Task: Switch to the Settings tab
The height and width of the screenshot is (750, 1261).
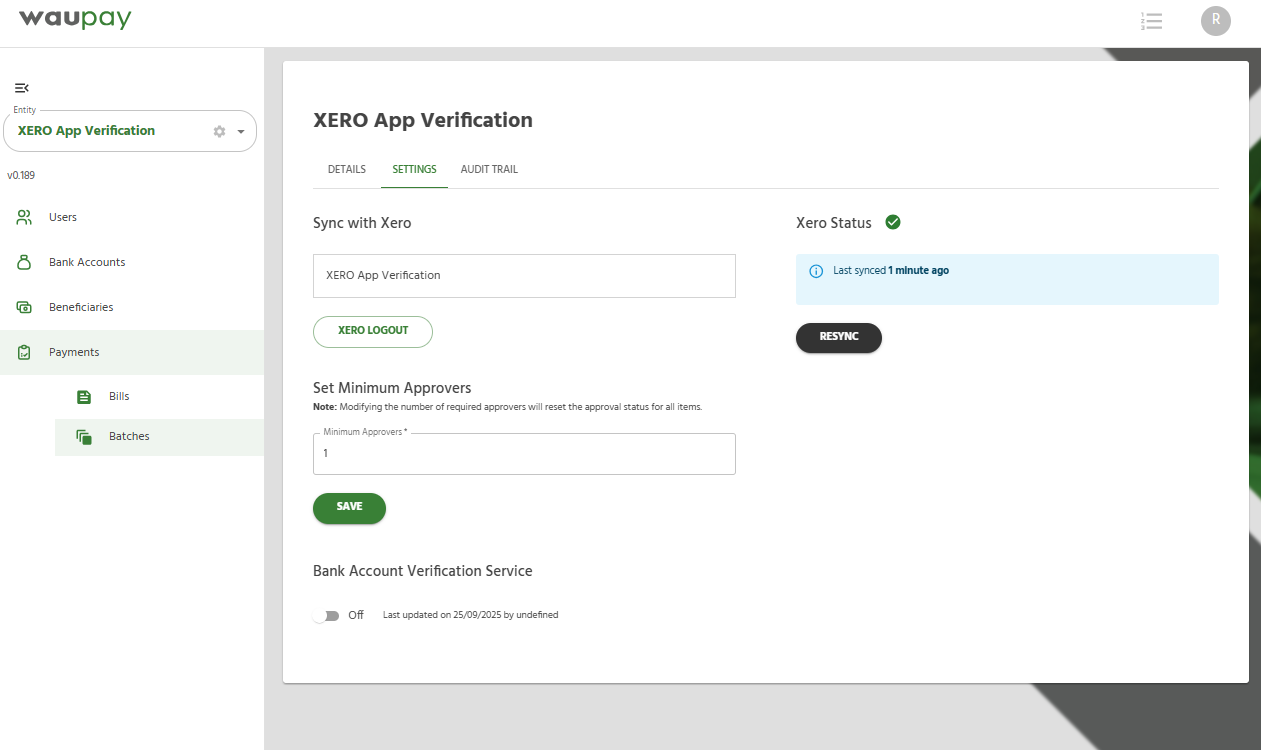Action: (x=414, y=169)
